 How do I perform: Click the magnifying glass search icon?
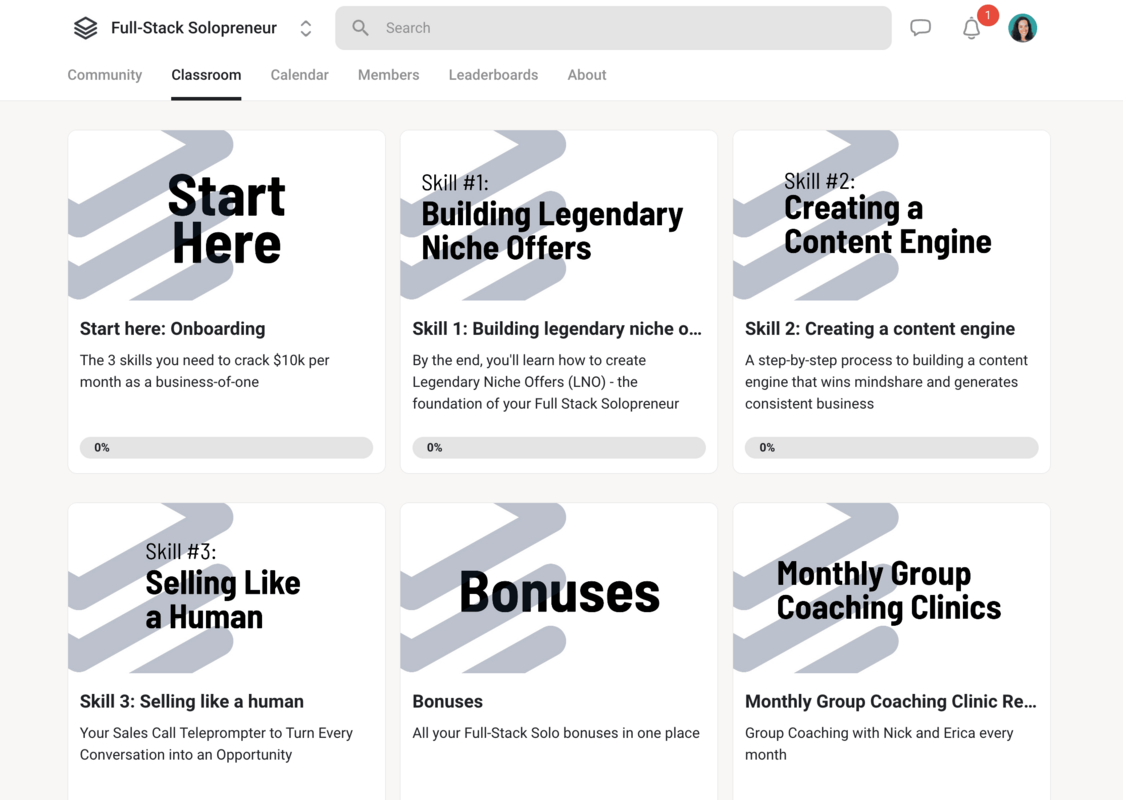[x=361, y=28]
